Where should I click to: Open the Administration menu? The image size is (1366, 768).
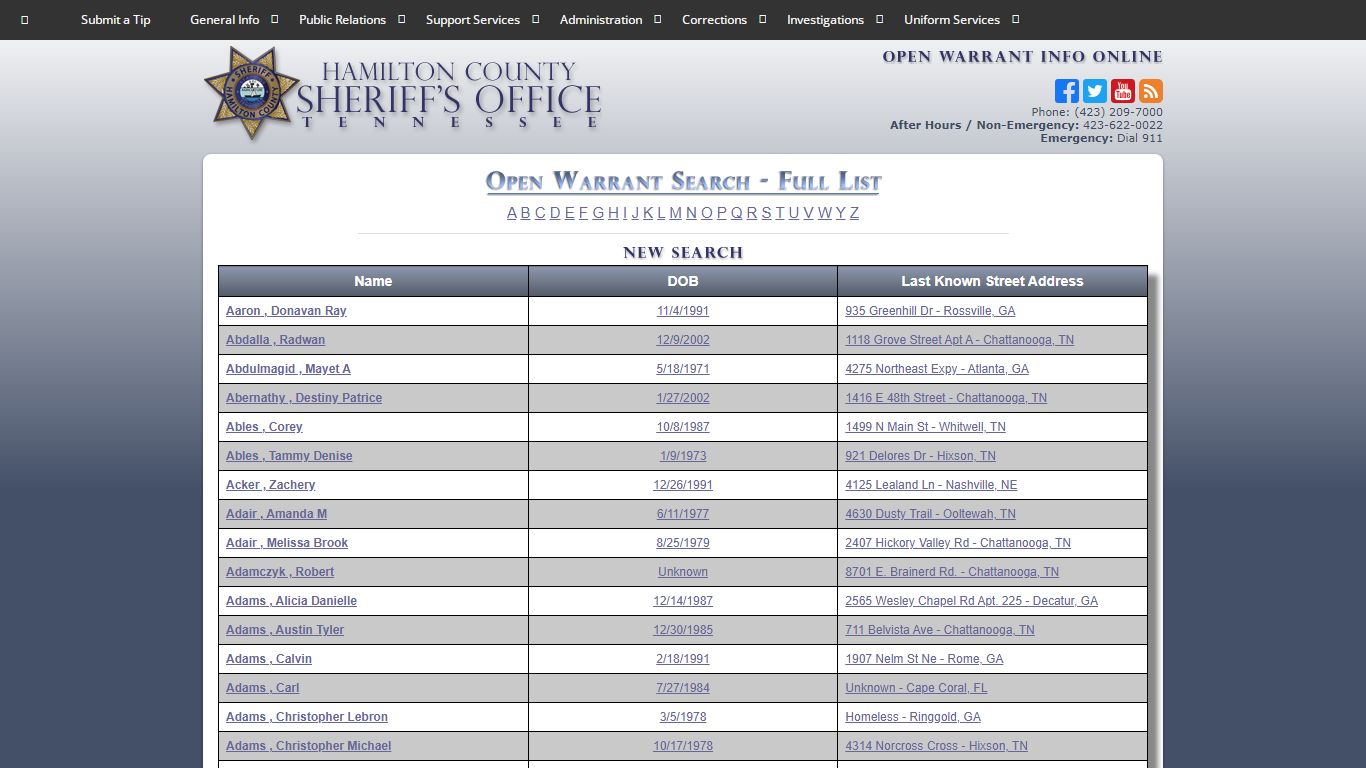[x=601, y=20]
